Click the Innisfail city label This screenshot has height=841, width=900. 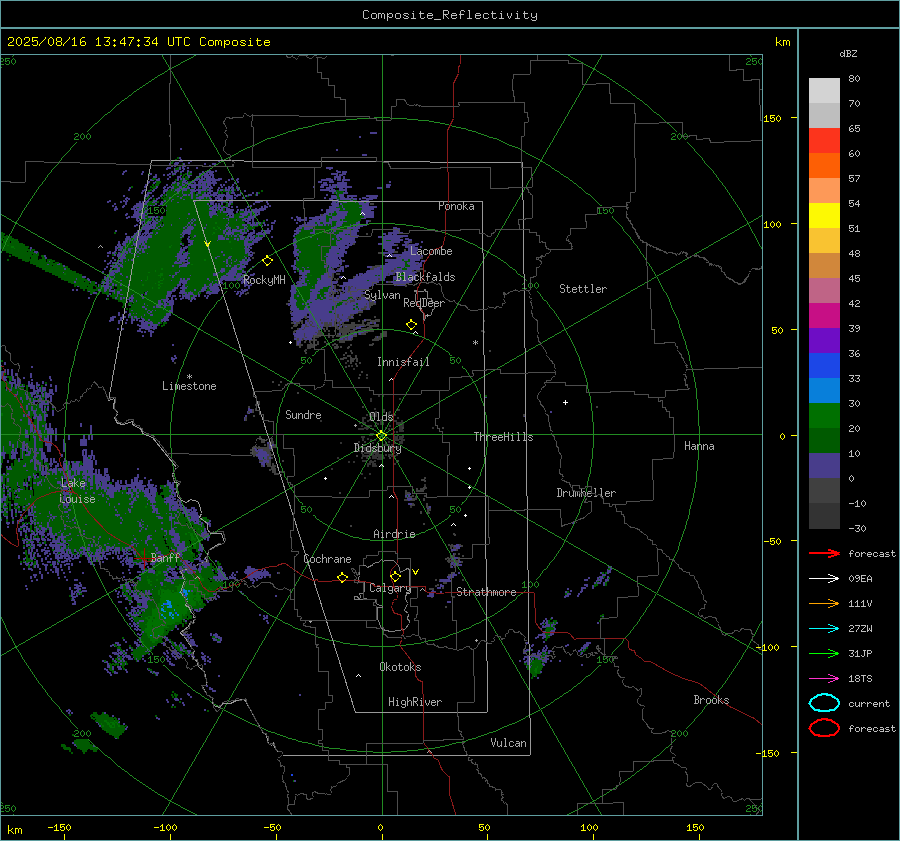click(x=403, y=362)
